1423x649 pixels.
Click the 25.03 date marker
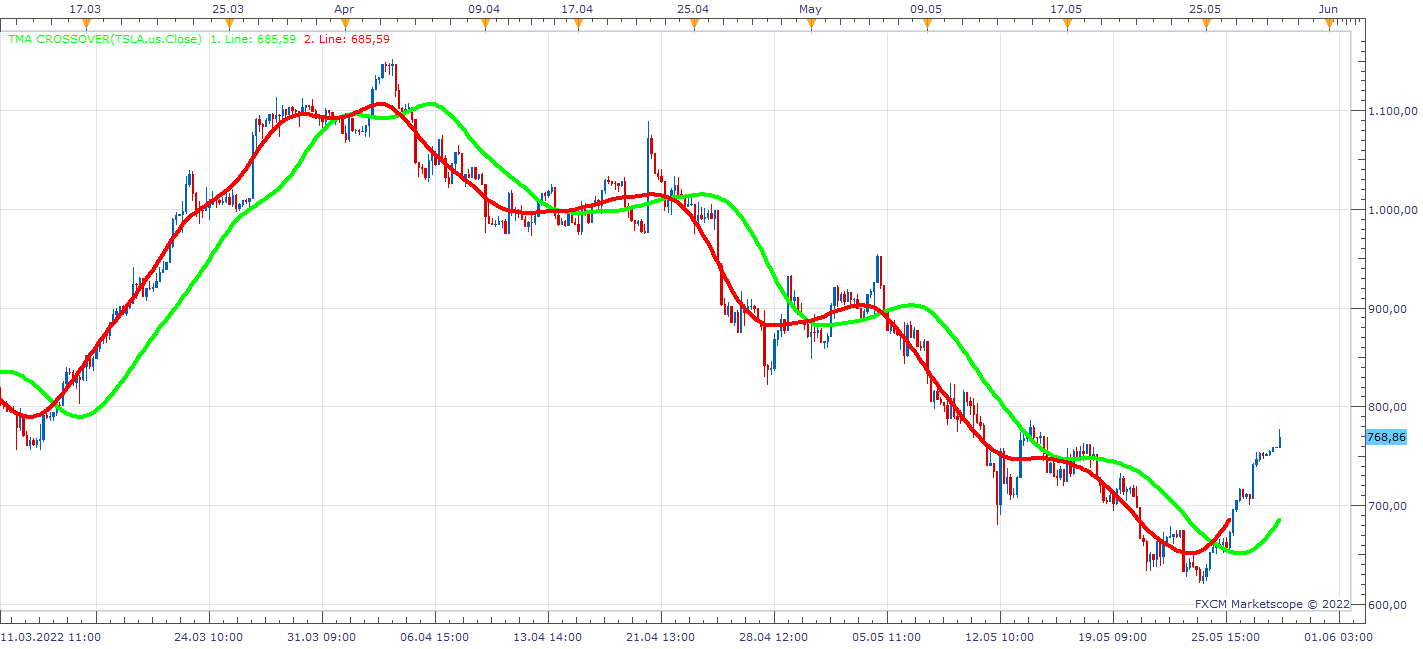click(228, 9)
